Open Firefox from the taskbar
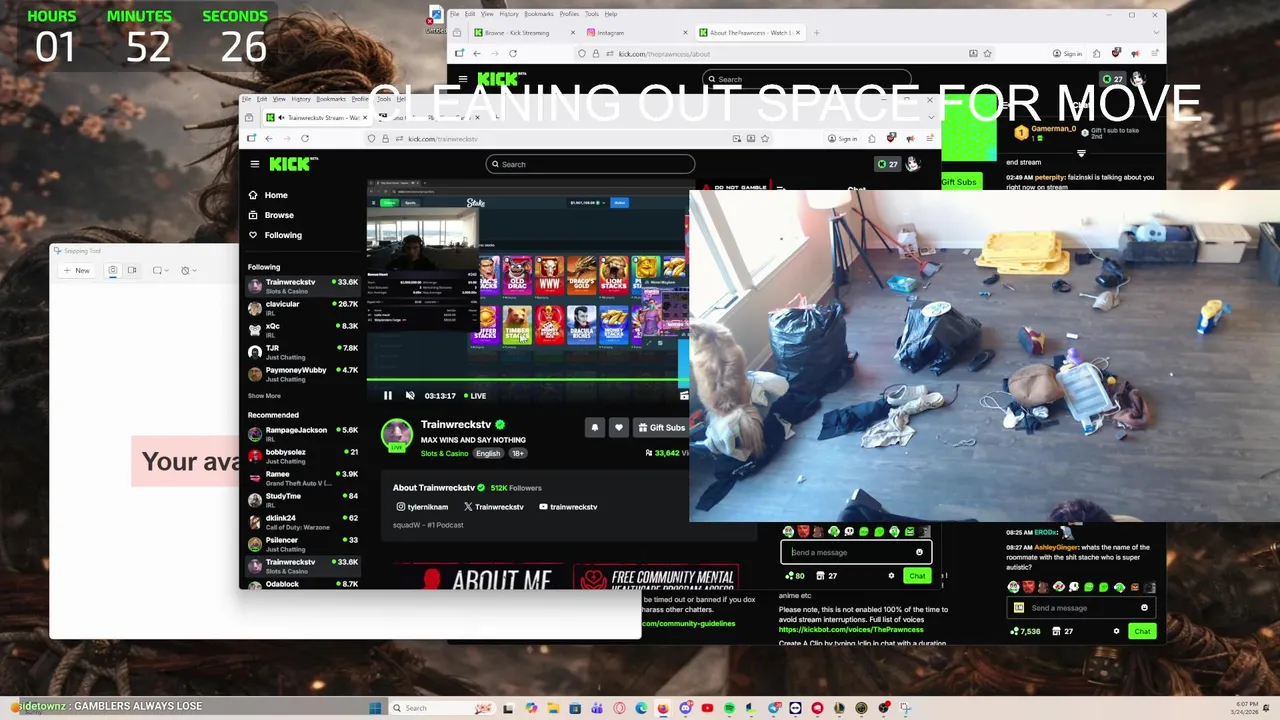This screenshot has width=1280, height=720. click(x=663, y=708)
